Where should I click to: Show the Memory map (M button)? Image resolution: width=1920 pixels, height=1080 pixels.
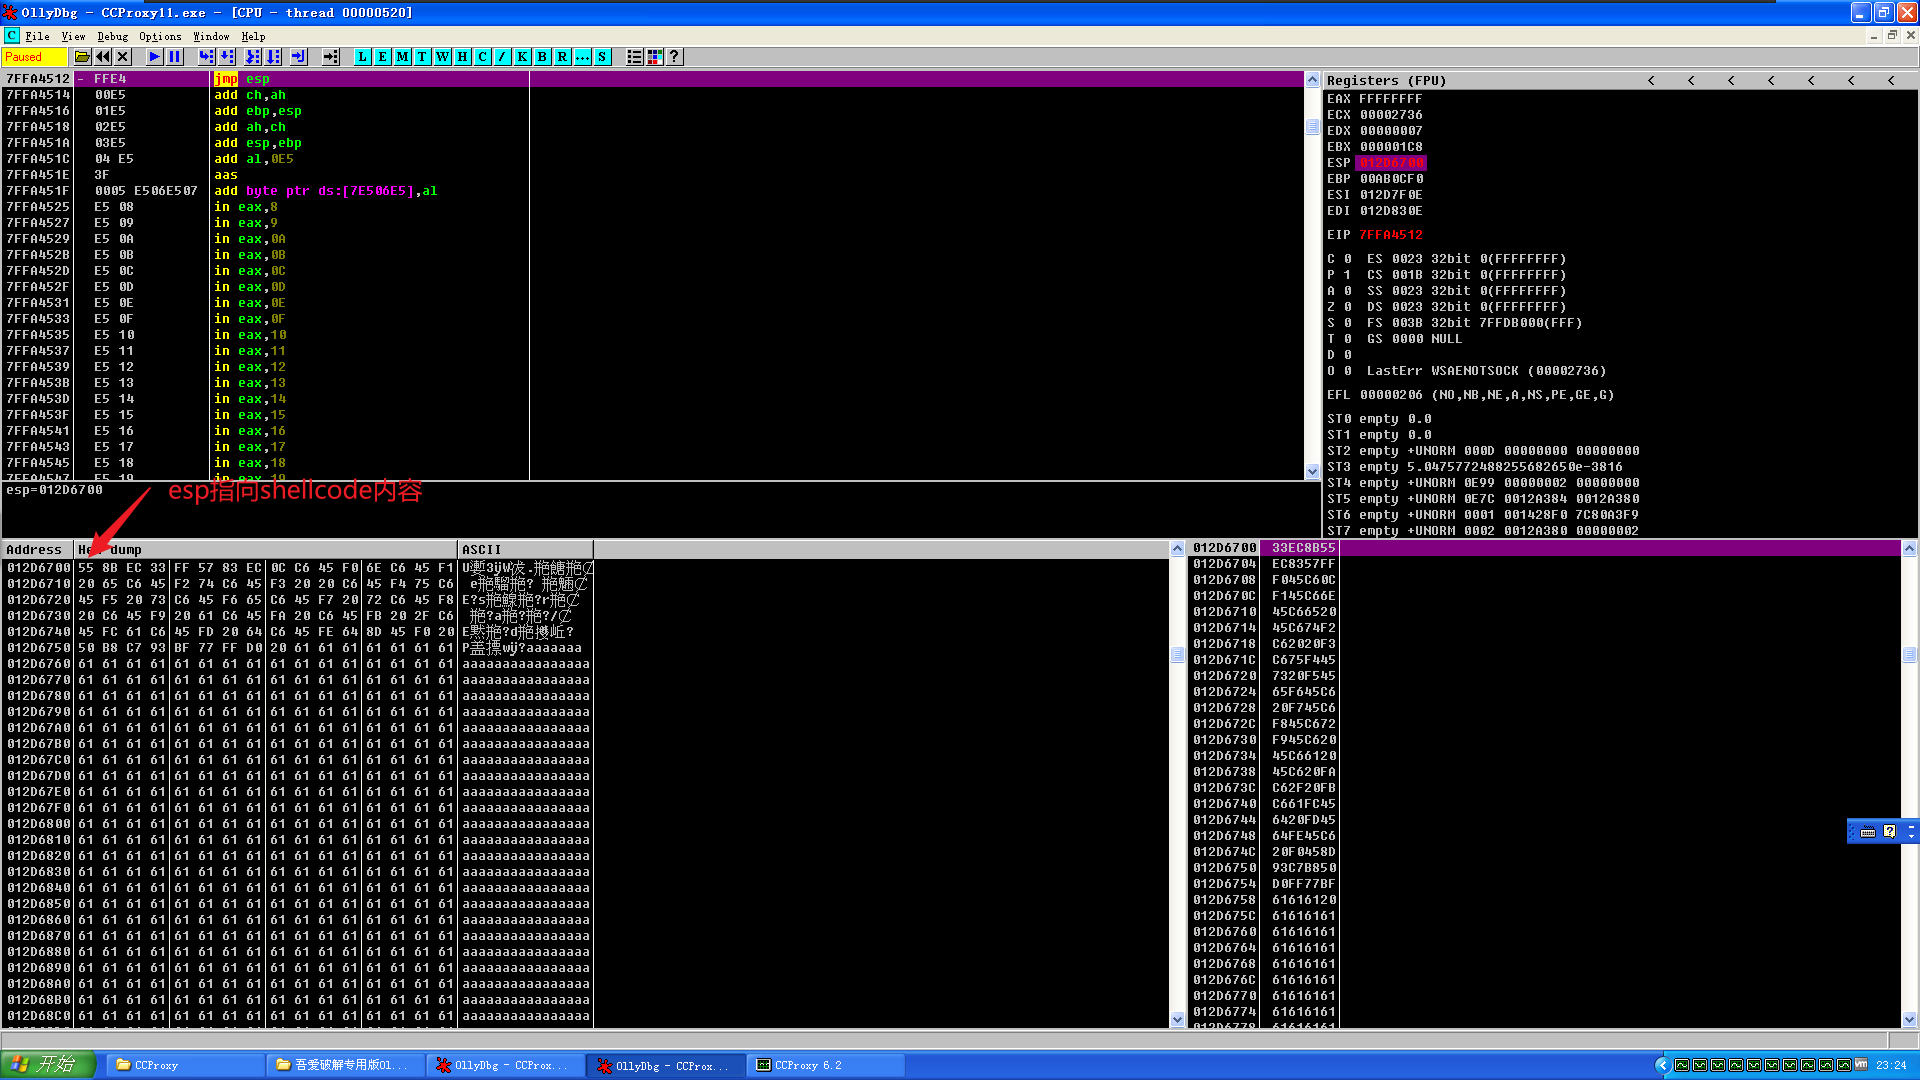pos(402,57)
